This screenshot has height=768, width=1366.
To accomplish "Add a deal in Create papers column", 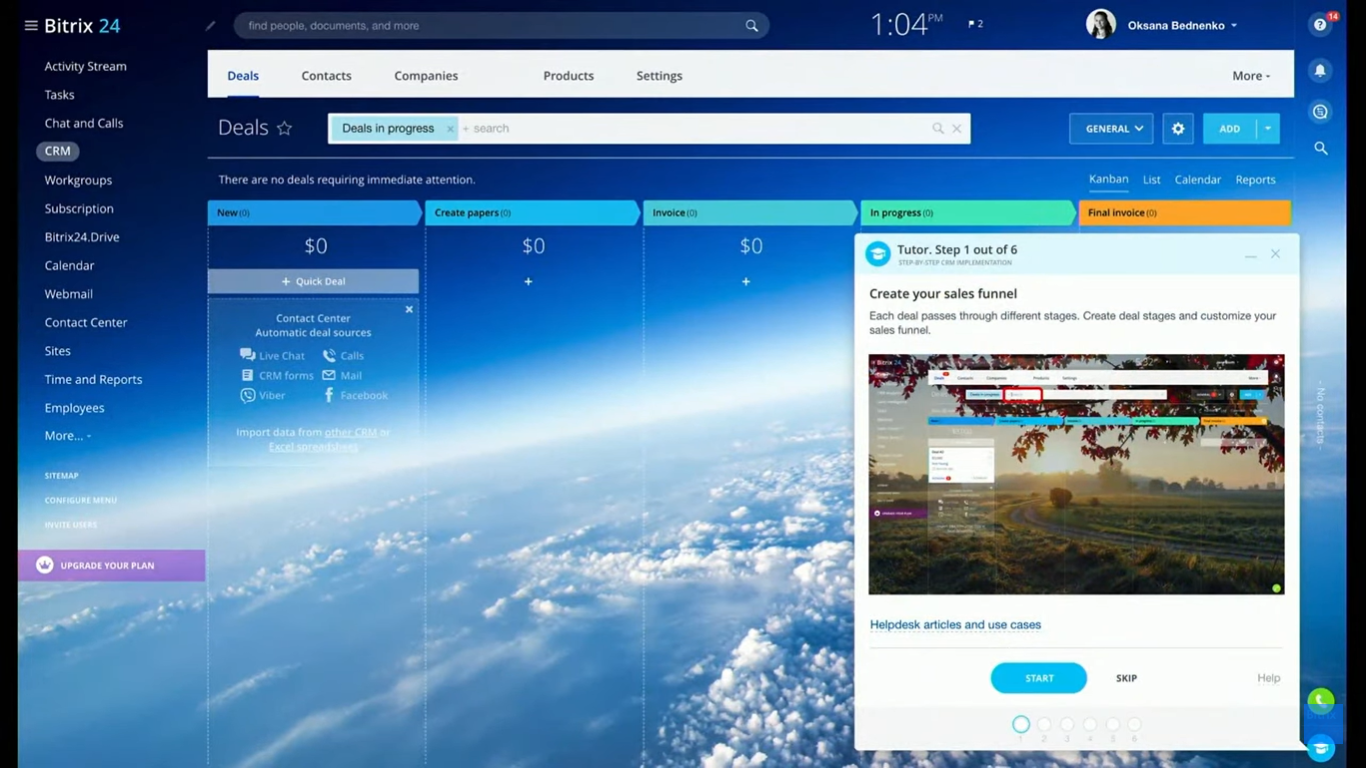I will pos(528,282).
